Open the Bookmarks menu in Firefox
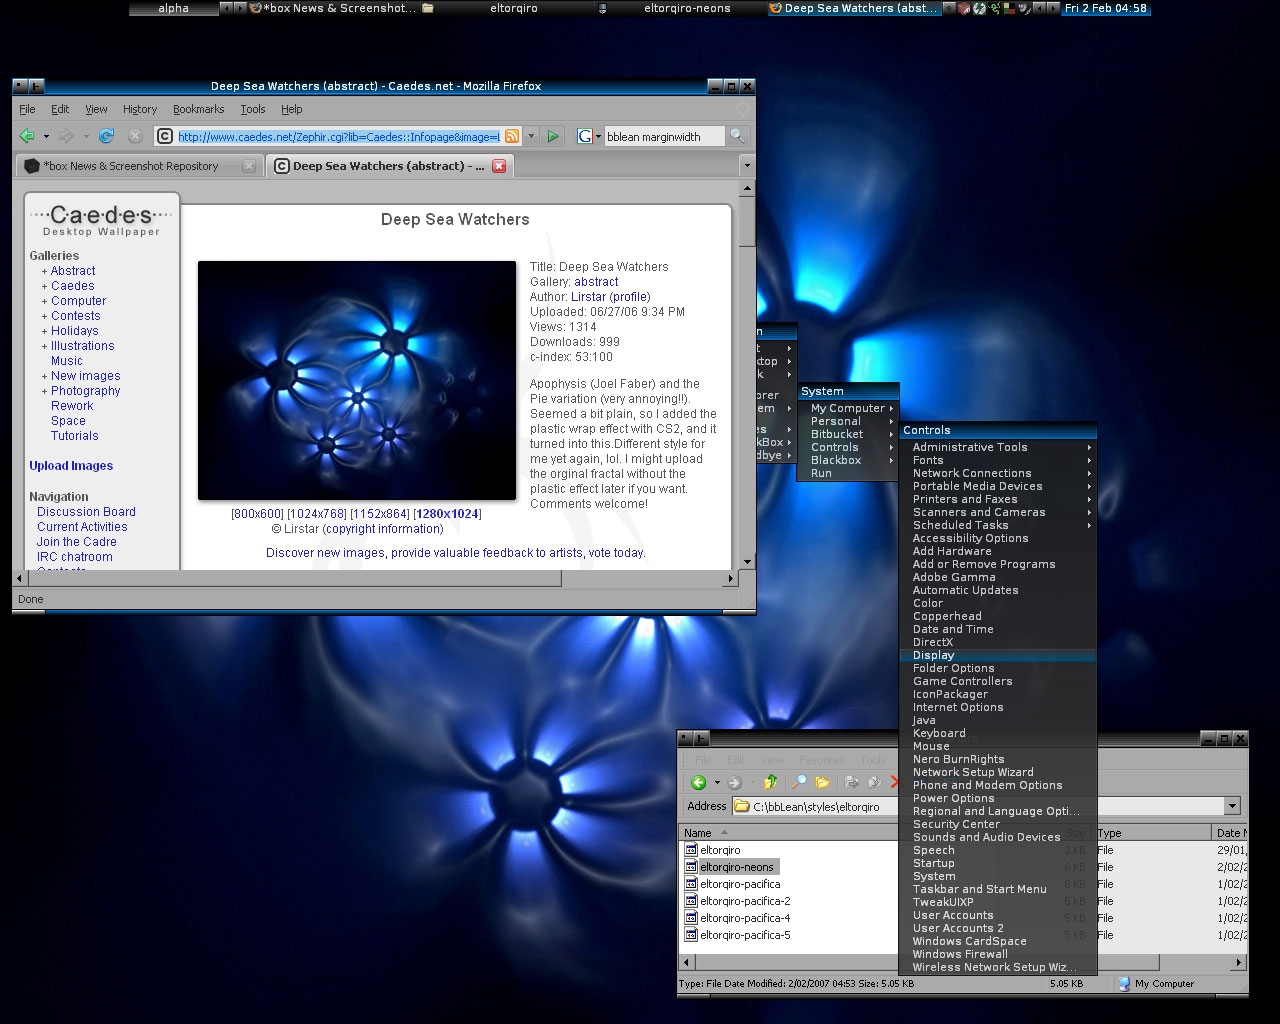The image size is (1280, 1024). [198, 109]
